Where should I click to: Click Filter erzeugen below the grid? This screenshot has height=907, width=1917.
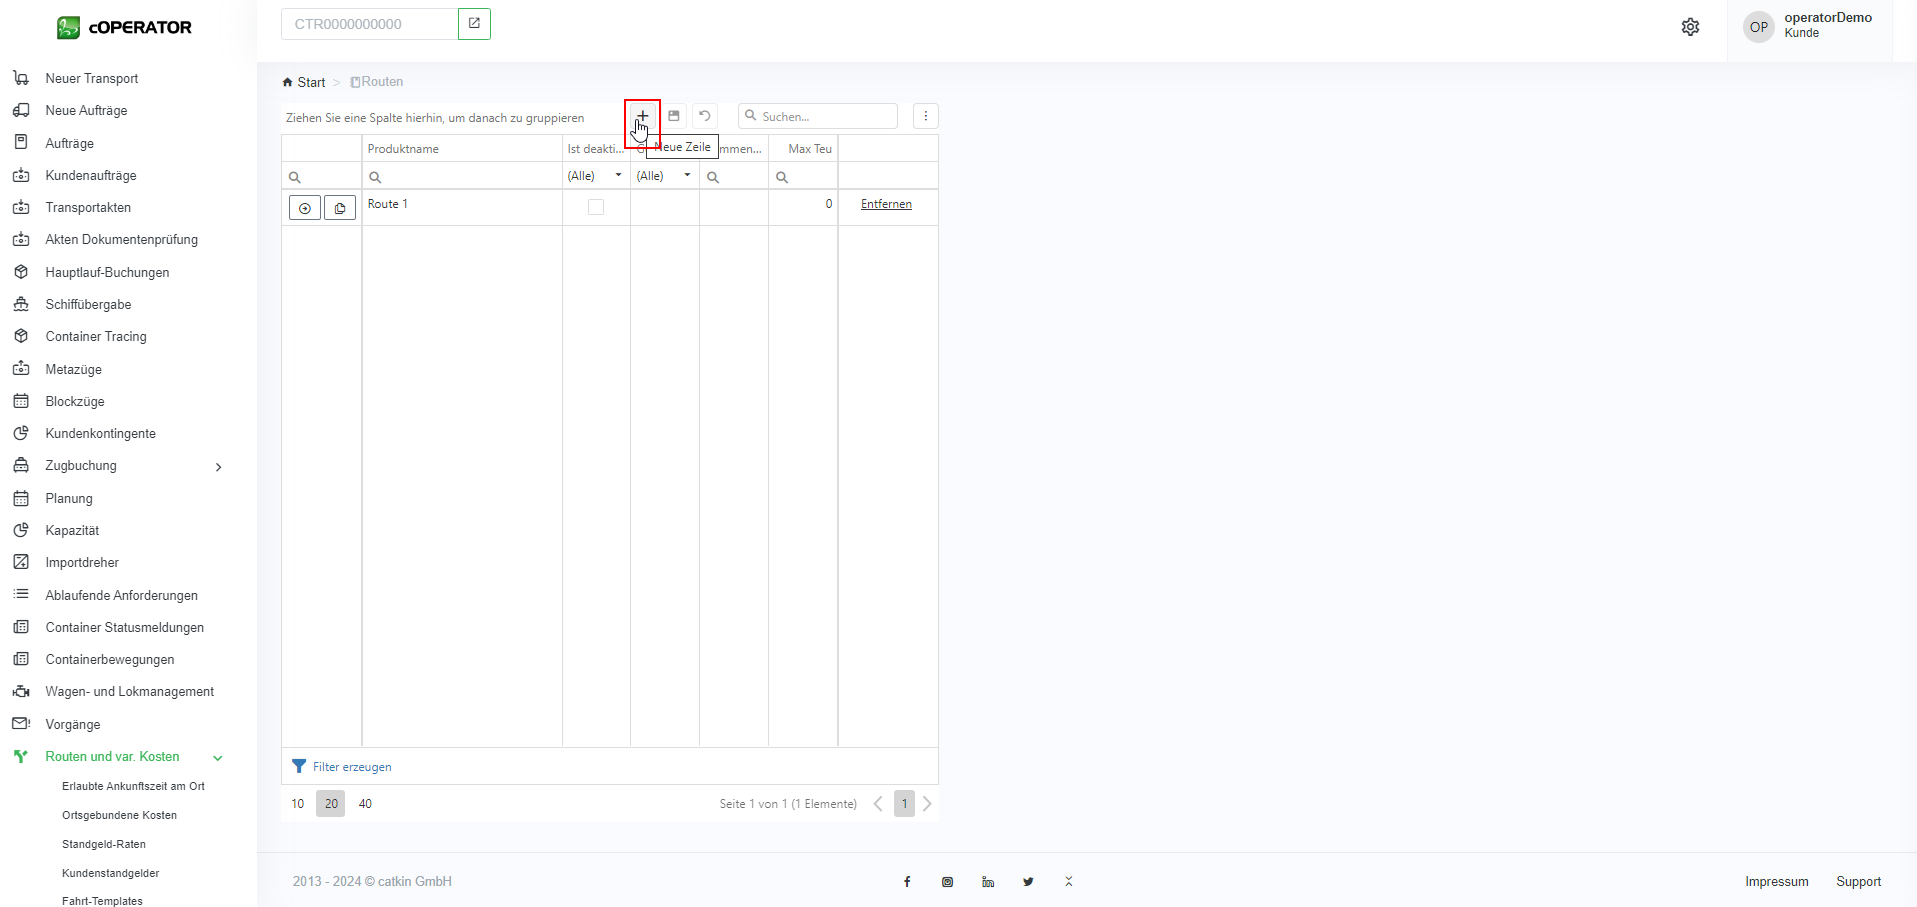point(351,767)
